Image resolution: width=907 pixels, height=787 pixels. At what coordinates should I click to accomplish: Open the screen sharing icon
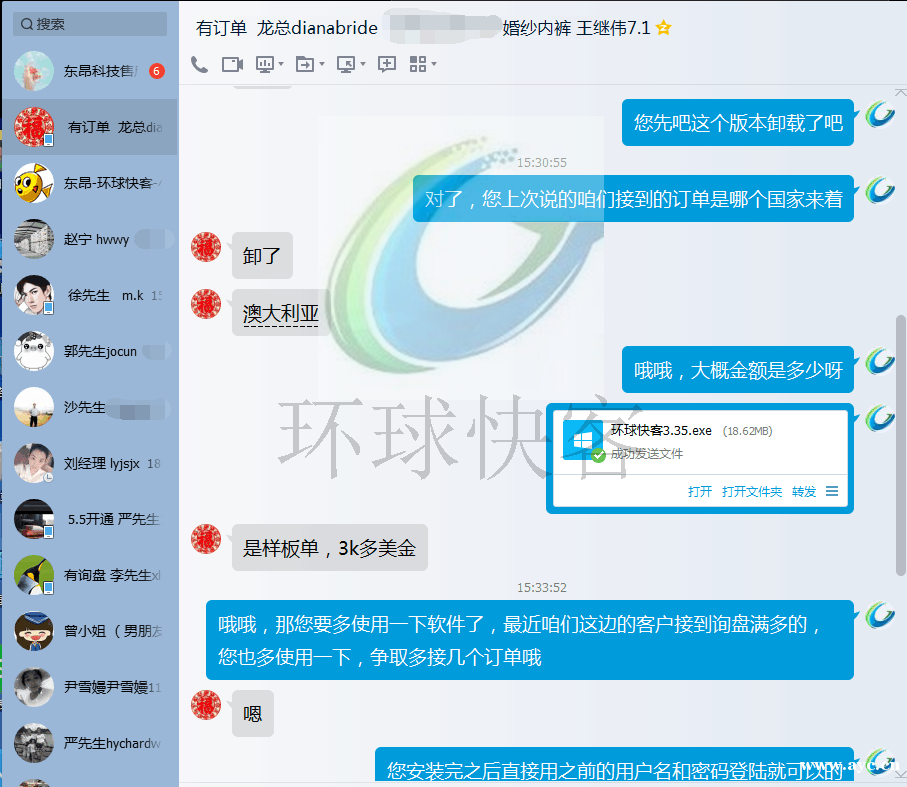[x=264, y=63]
